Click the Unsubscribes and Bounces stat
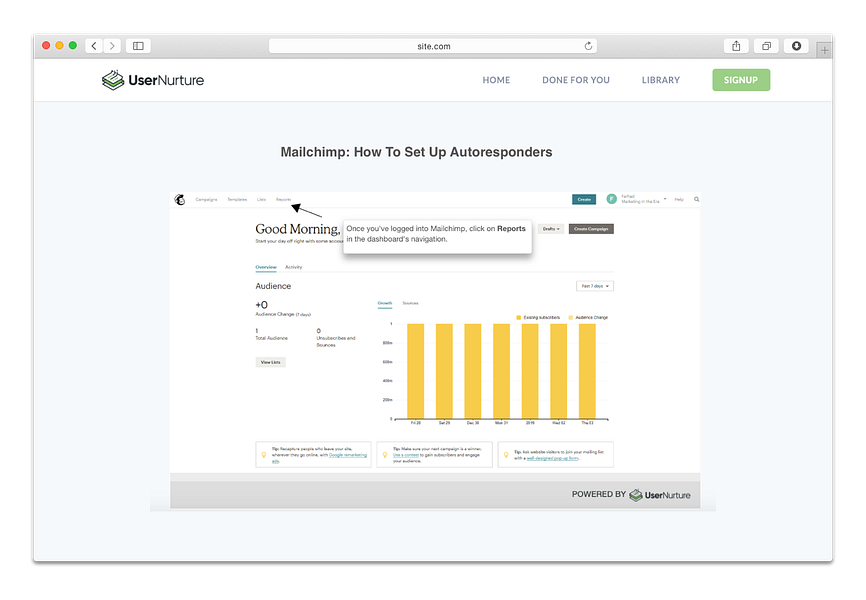 coord(336,338)
